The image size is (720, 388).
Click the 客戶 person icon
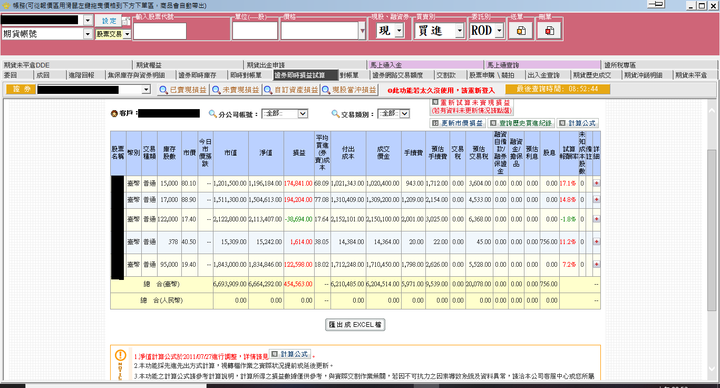pos(114,113)
